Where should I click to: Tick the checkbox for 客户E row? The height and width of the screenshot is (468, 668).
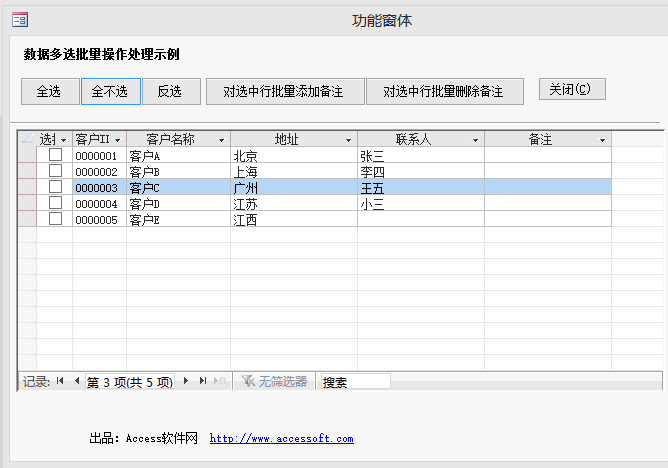[x=55, y=218]
